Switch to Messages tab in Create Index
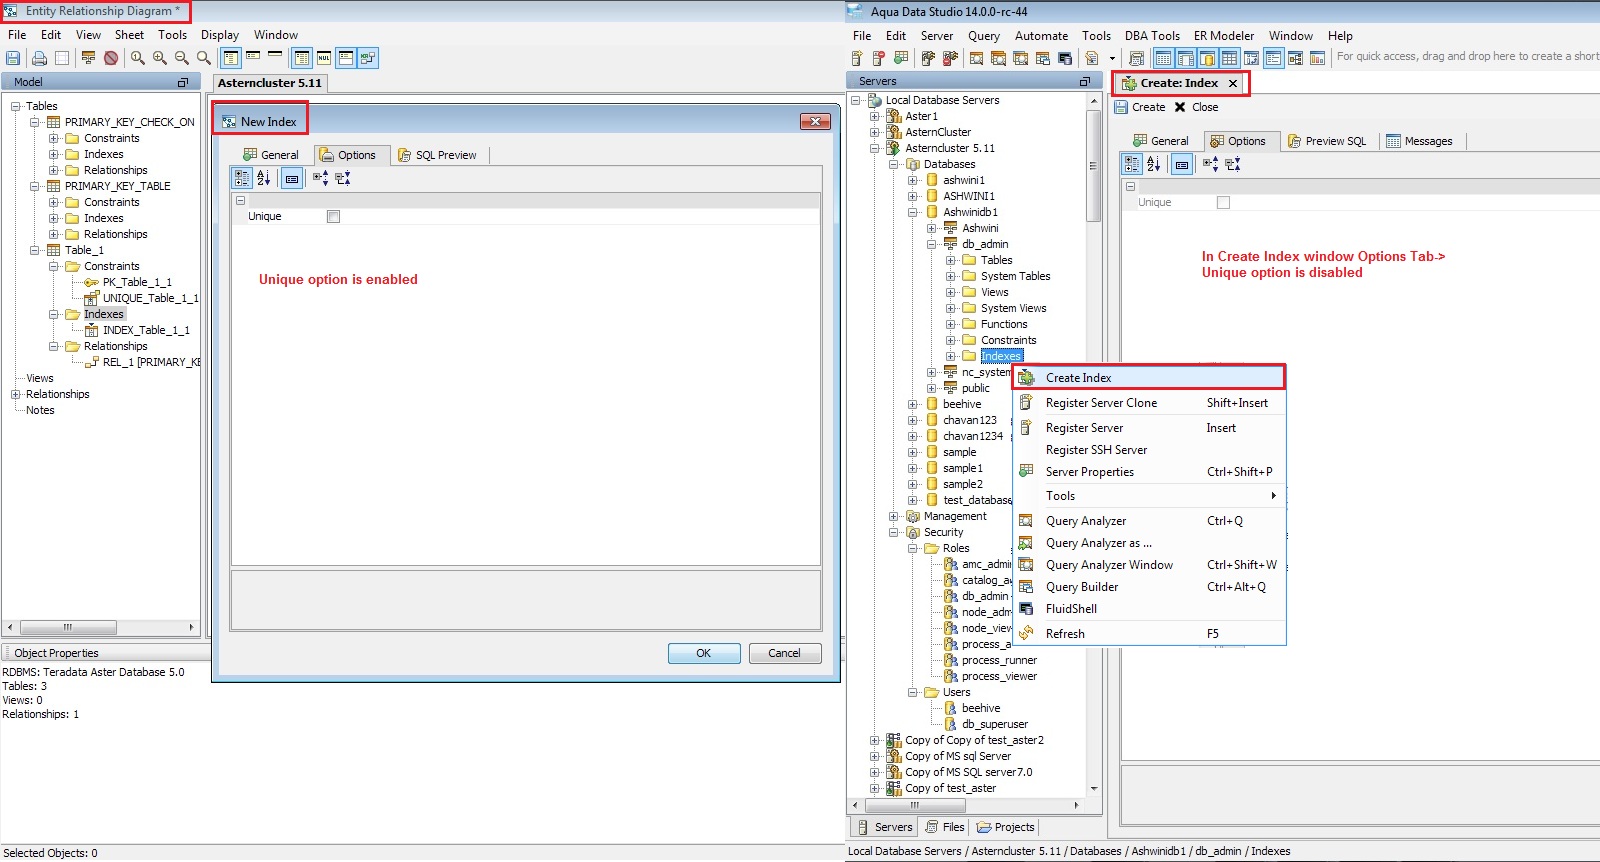 pos(1419,141)
